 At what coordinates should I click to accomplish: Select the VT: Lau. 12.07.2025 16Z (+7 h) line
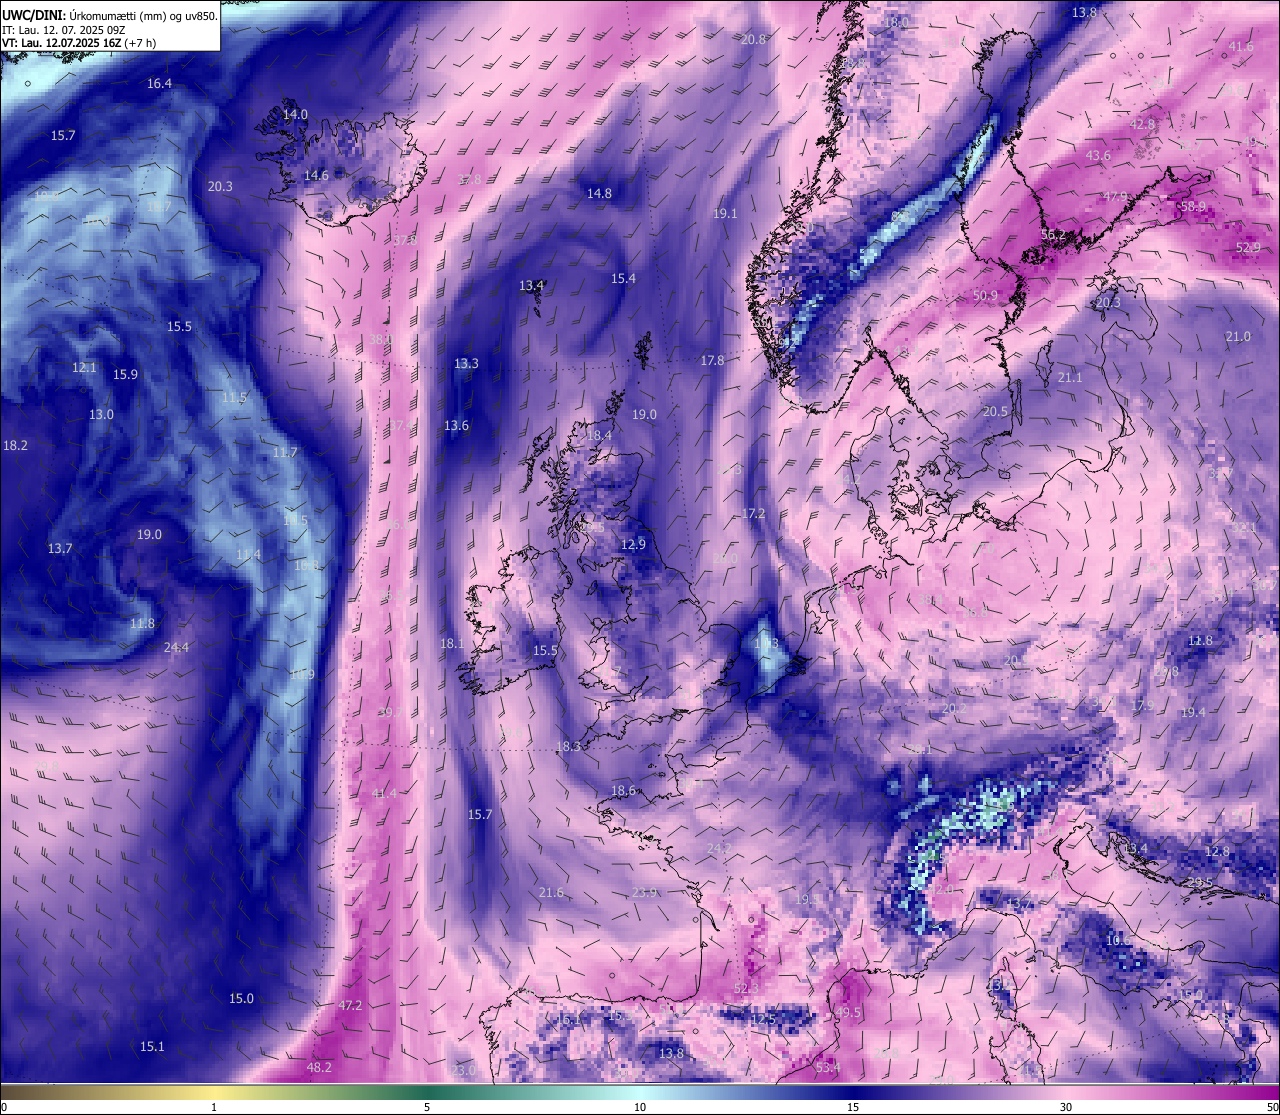(78, 43)
